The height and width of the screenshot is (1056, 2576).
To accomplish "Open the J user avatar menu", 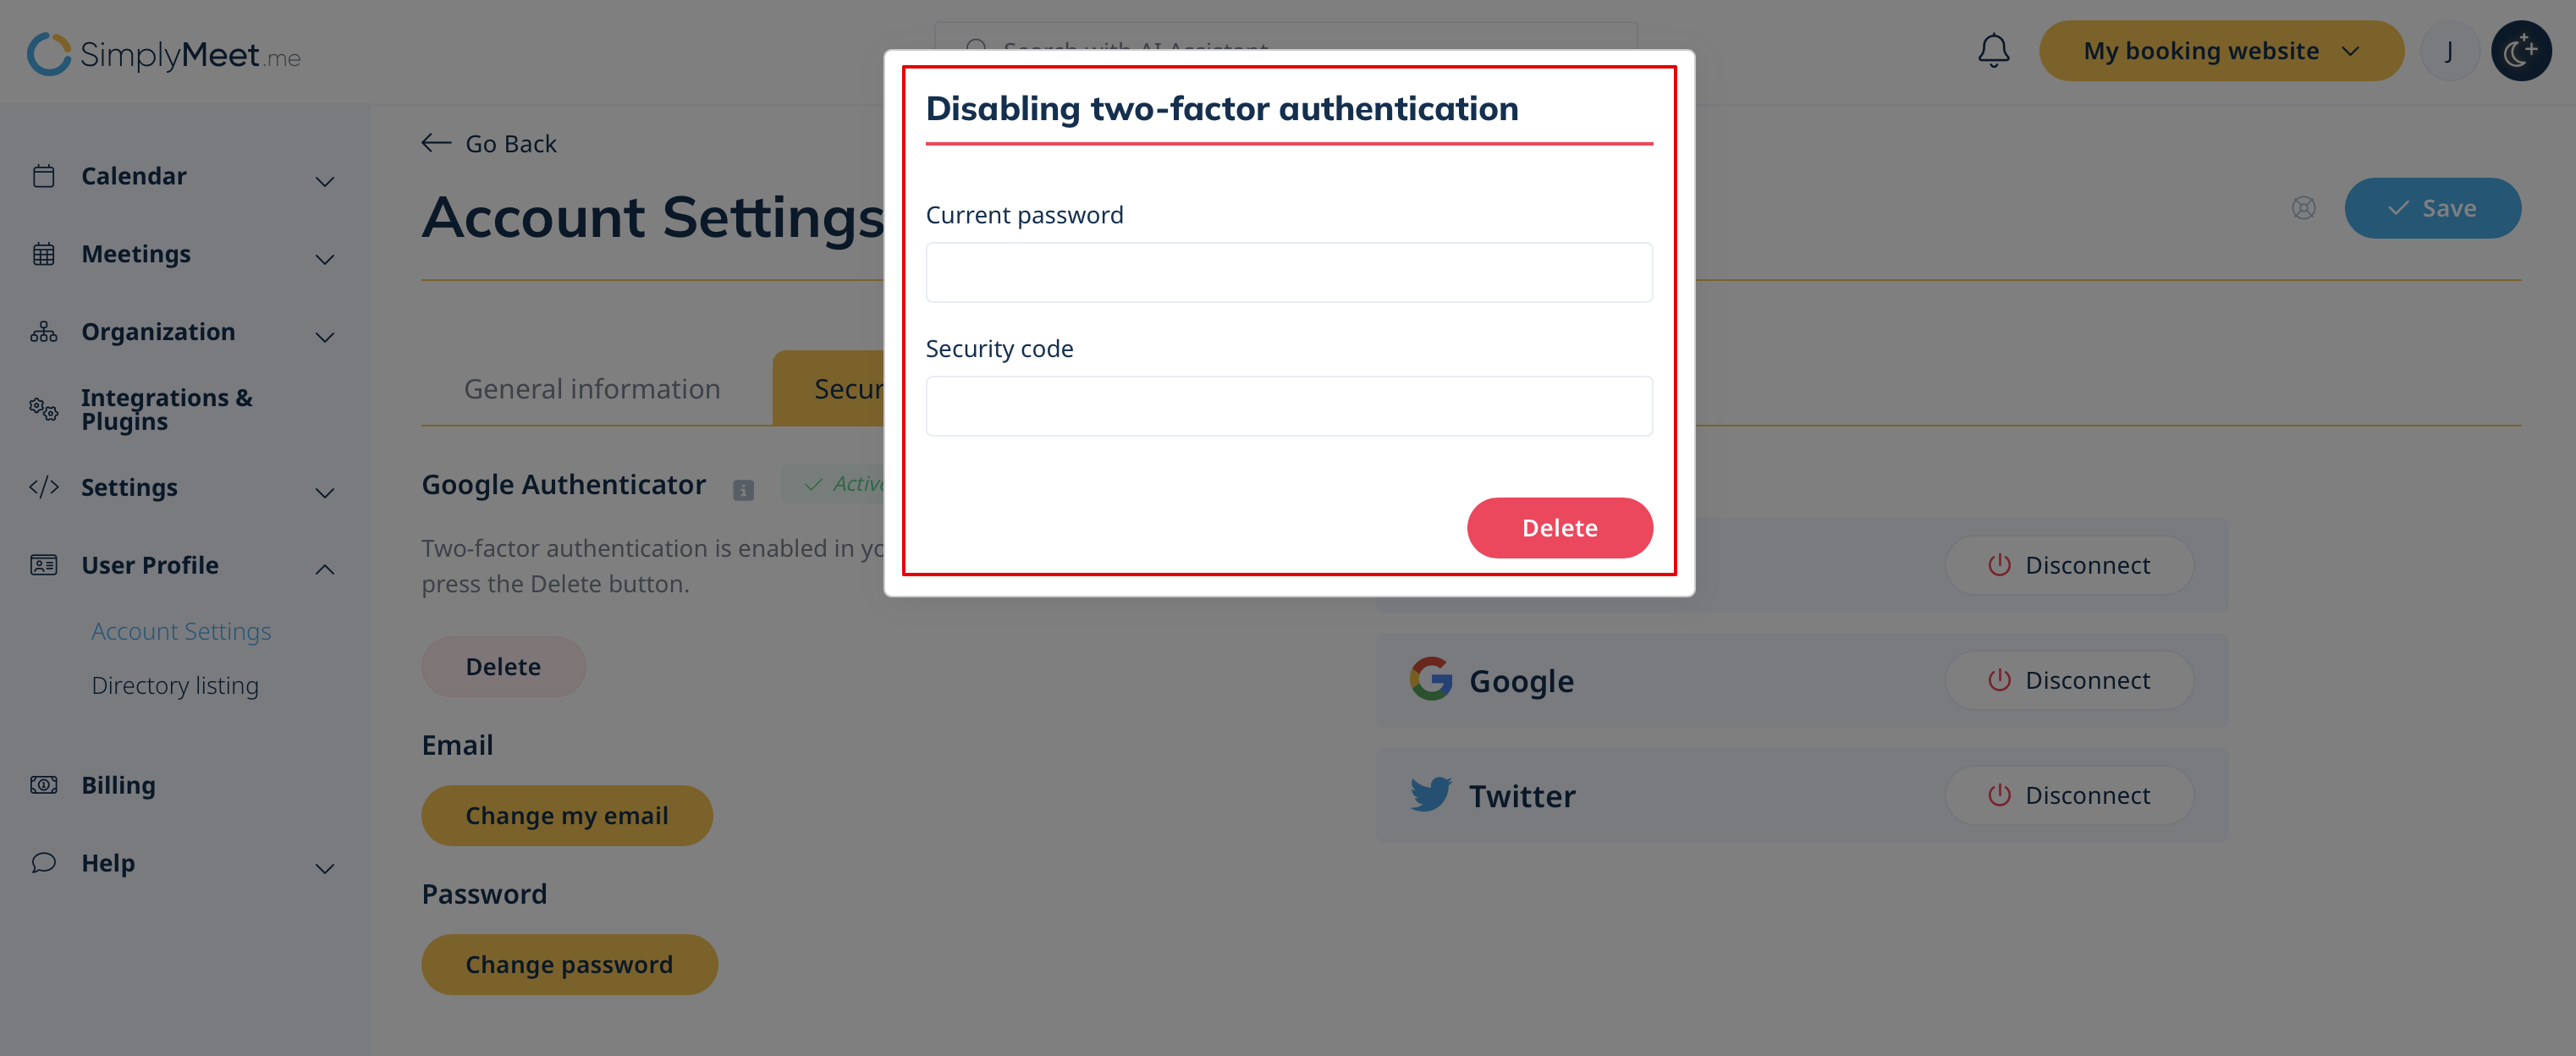I will 2449,51.
